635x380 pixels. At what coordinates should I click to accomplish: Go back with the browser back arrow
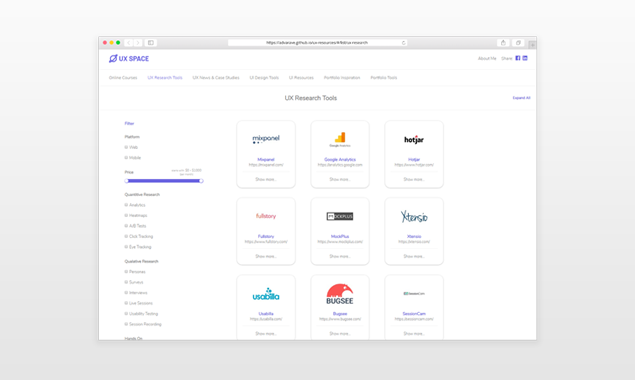(x=129, y=43)
